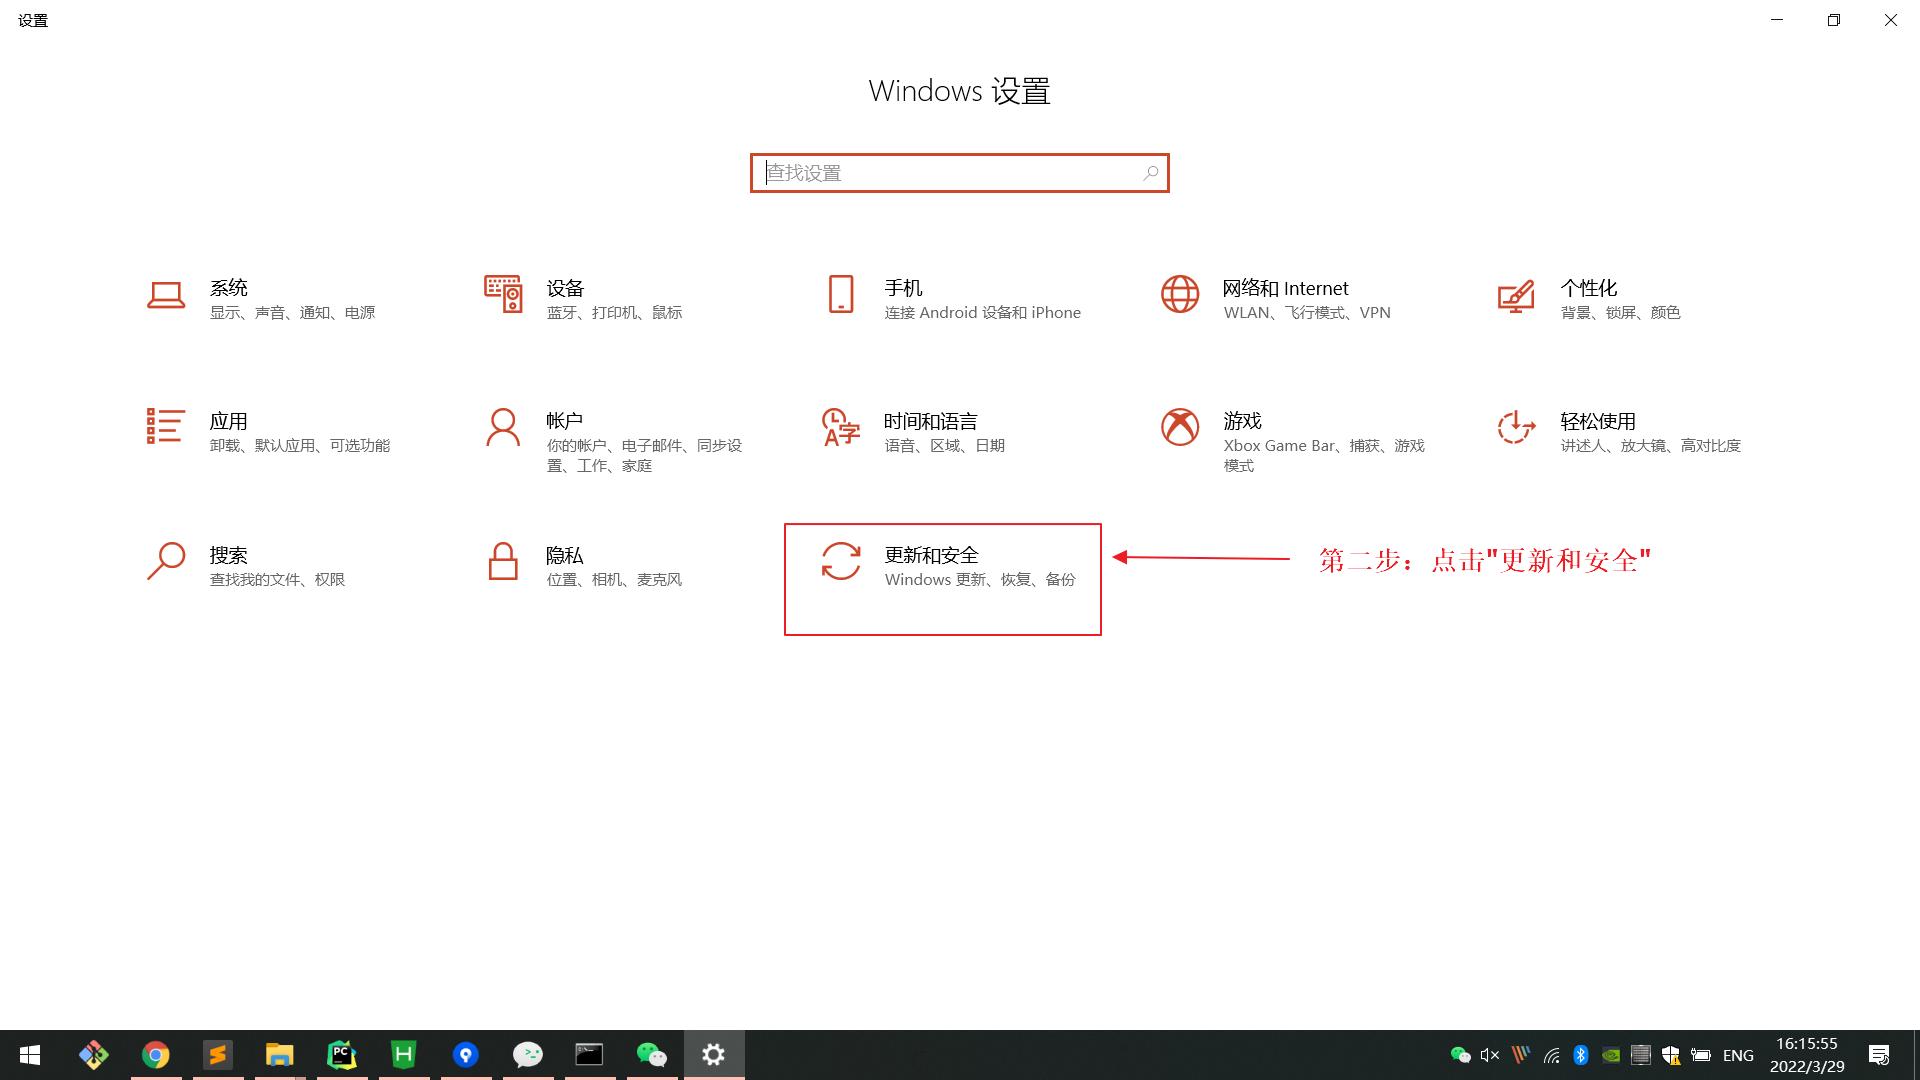Open 设备 settings for 蓝牙 and 打印机
The height and width of the screenshot is (1080, 1920).
click(x=566, y=299)
